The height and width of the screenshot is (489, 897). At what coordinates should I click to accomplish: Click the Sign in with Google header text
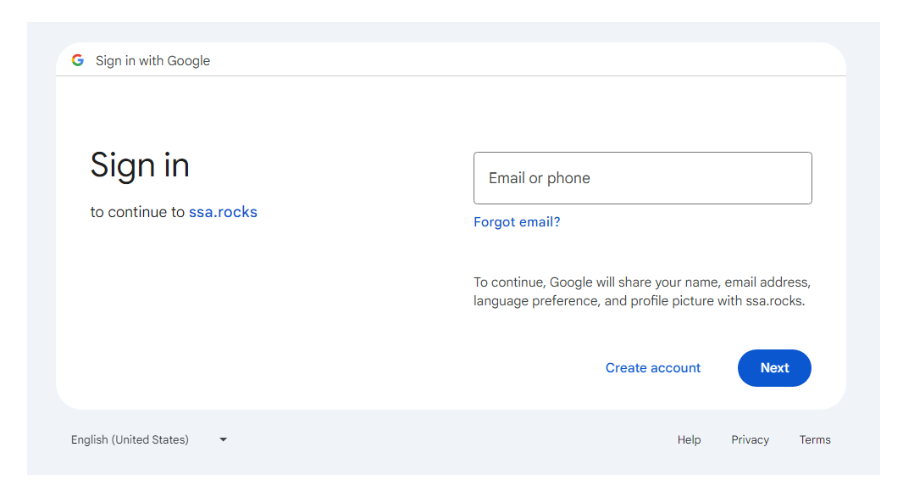[153, 61]
